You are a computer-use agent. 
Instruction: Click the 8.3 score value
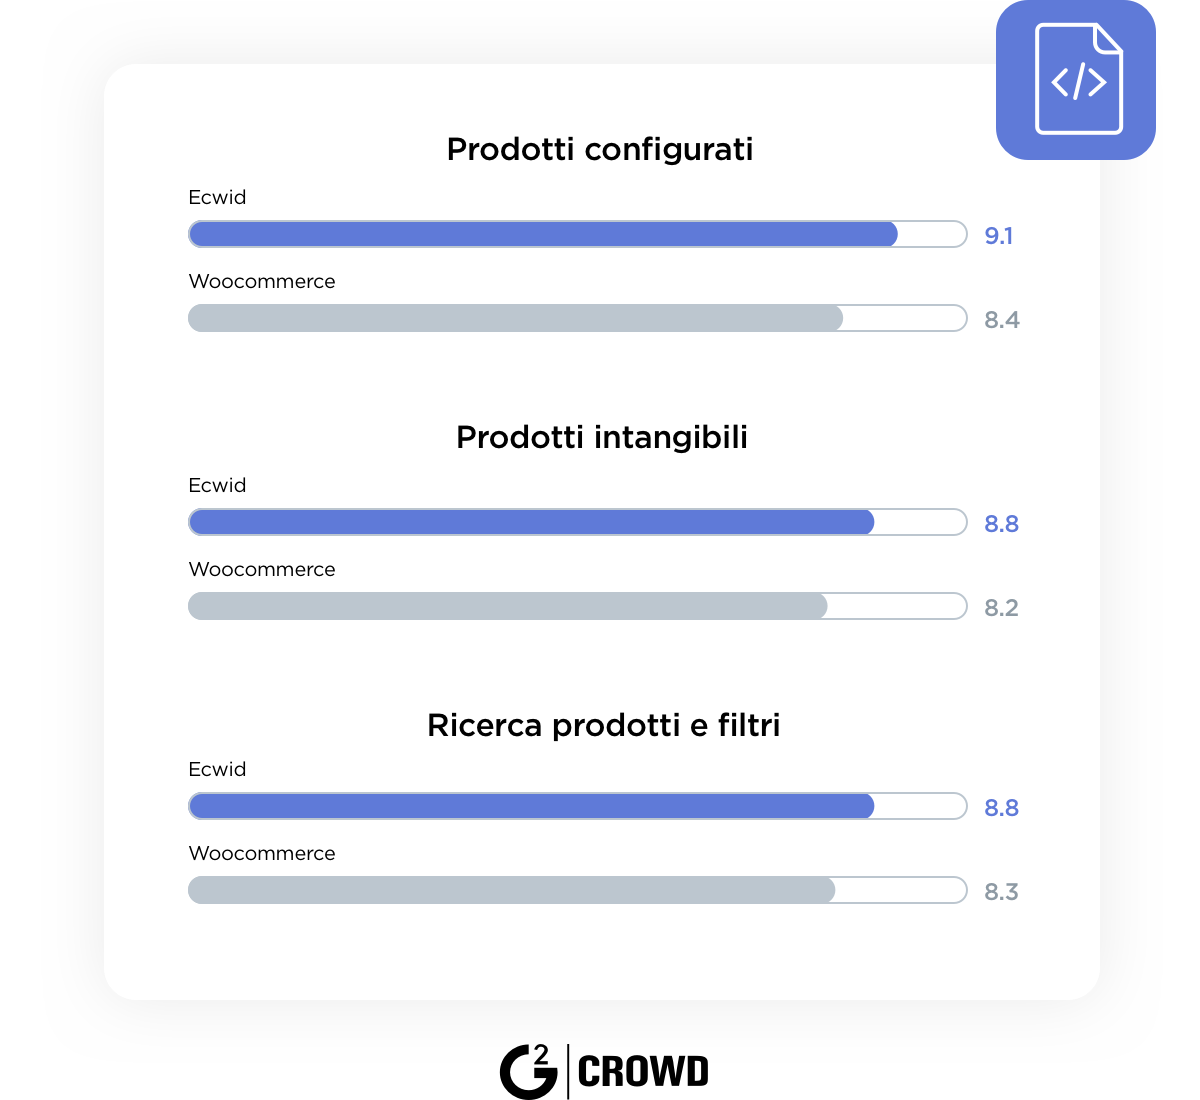[1001, 892]
